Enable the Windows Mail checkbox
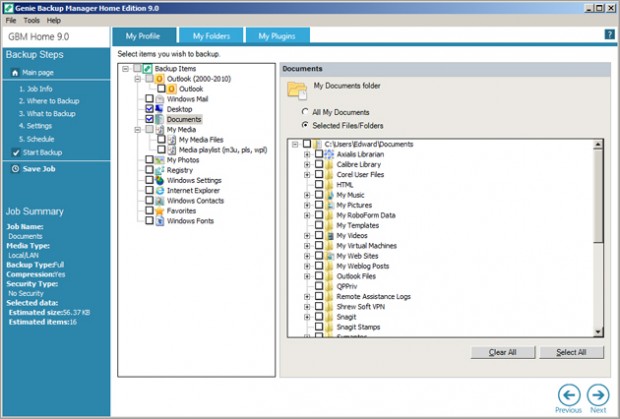Viewport: 620px width, 419px height. point(149,99)
